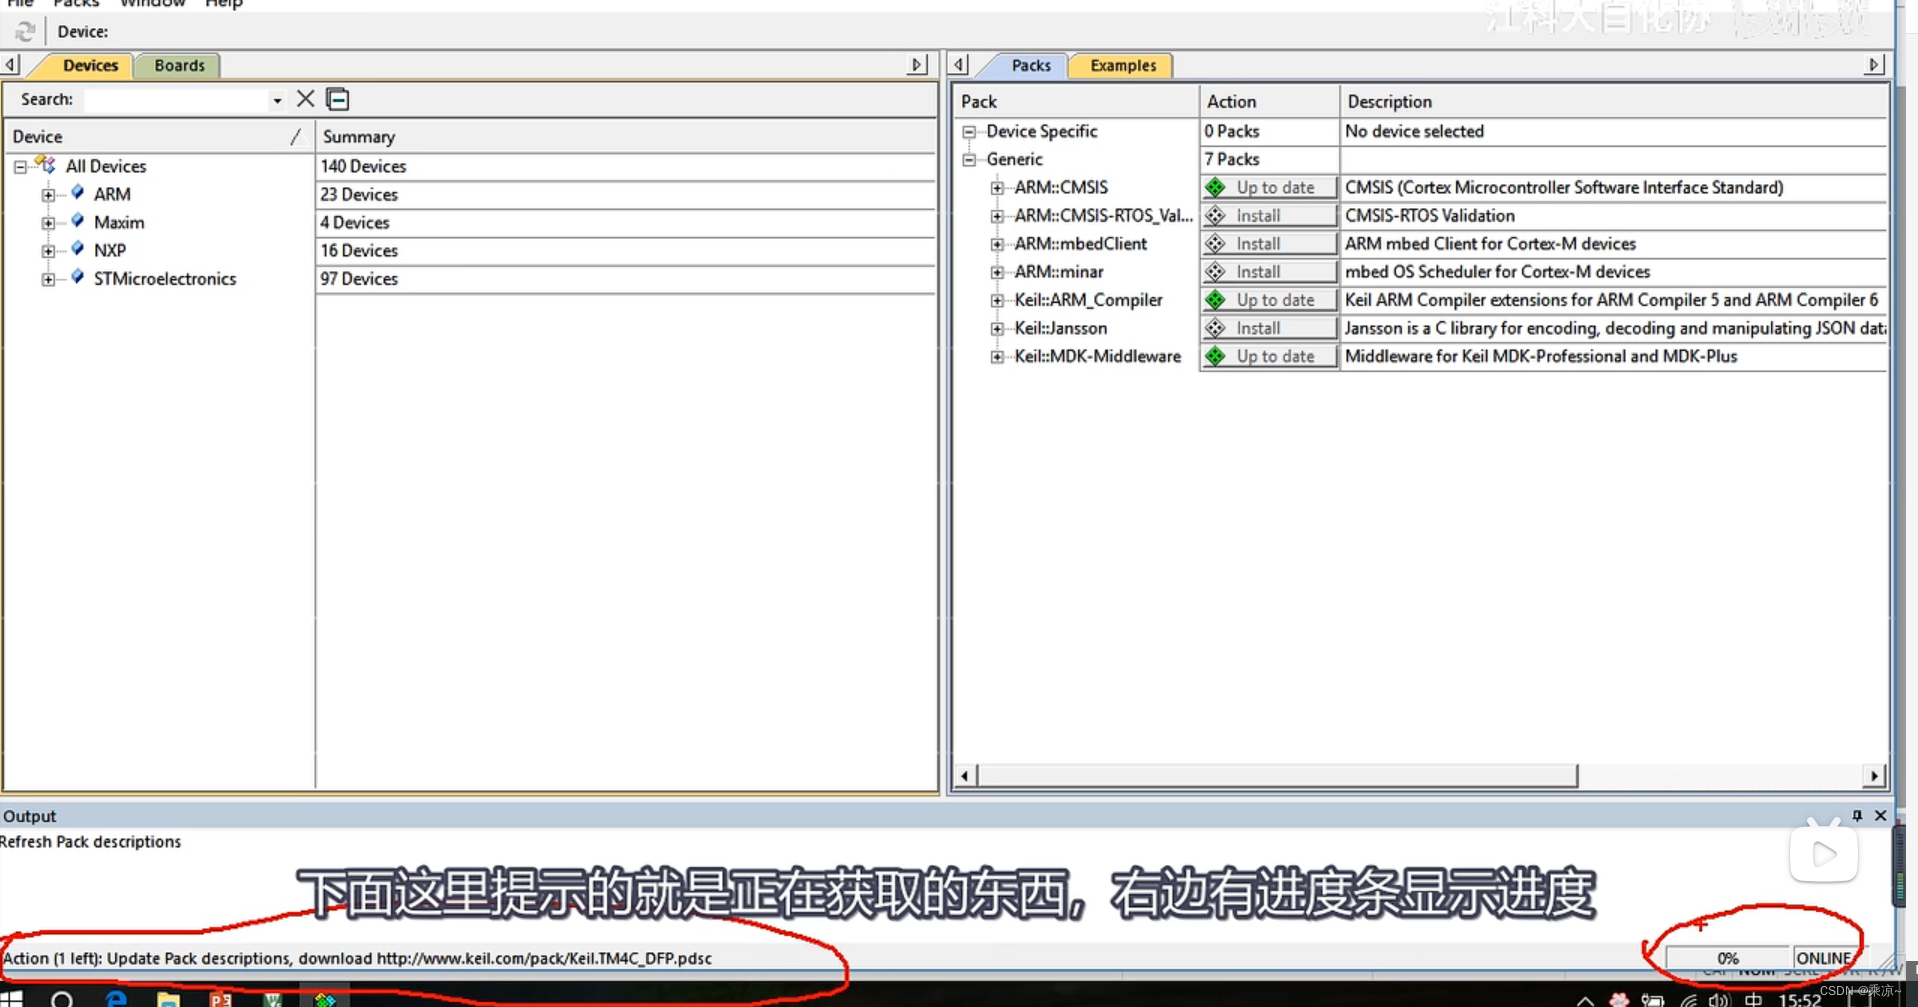The image size is (1918, 1007).
Task: Switch to the Examples tab
Action: (x=1122, y=65)
